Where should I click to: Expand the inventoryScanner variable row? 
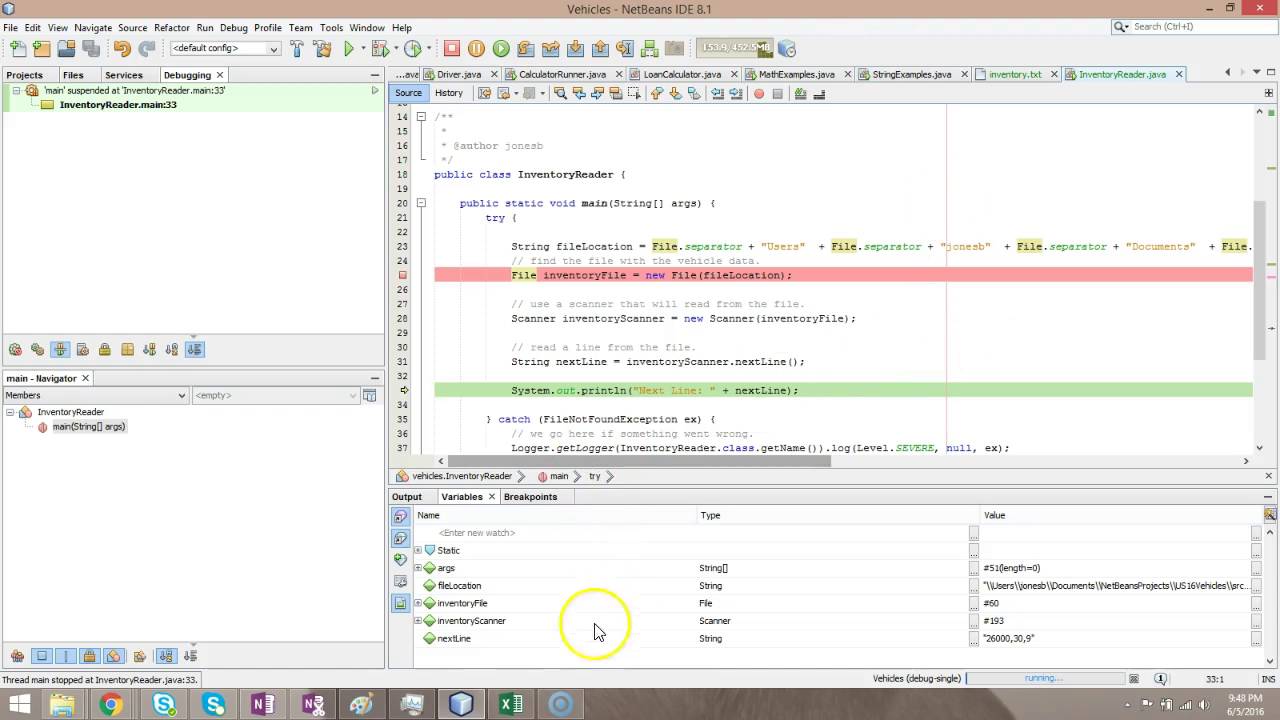pyautogui.click(x=418, y=621)
